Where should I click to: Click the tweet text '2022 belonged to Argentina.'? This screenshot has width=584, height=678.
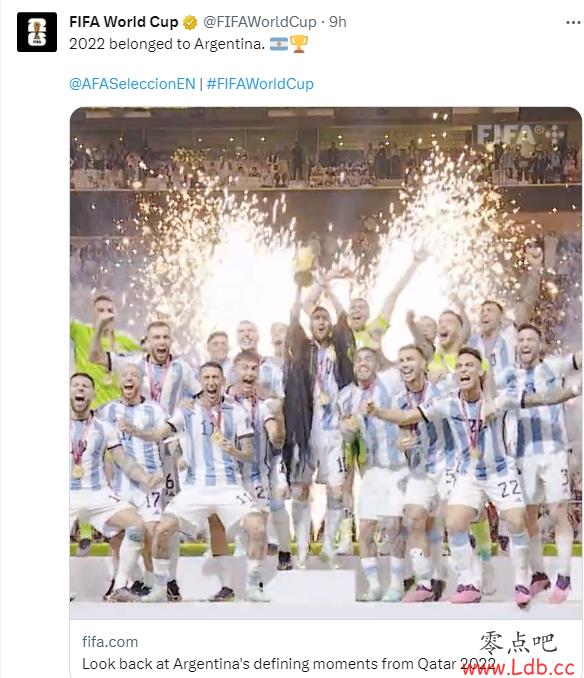tap(167, 44)
